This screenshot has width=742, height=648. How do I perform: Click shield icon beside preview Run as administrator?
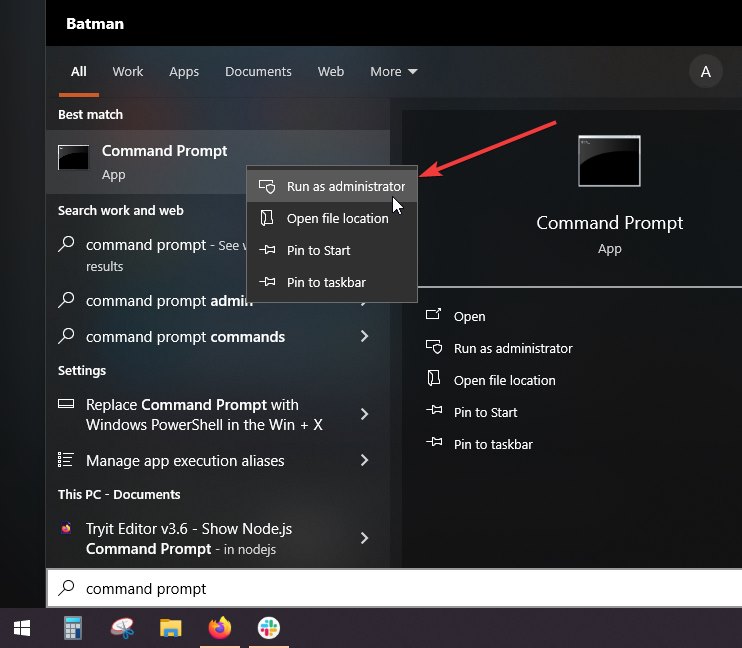(434, 347)
